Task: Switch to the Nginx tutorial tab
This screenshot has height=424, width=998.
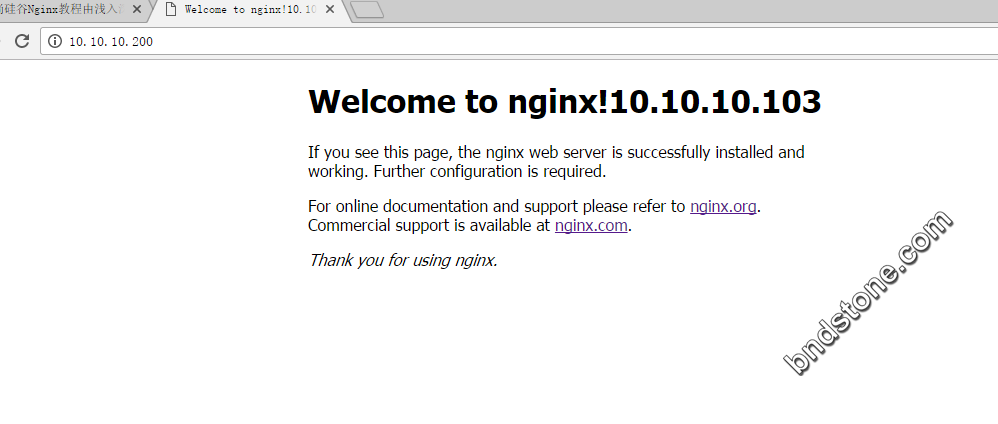Action: (73, 10)
